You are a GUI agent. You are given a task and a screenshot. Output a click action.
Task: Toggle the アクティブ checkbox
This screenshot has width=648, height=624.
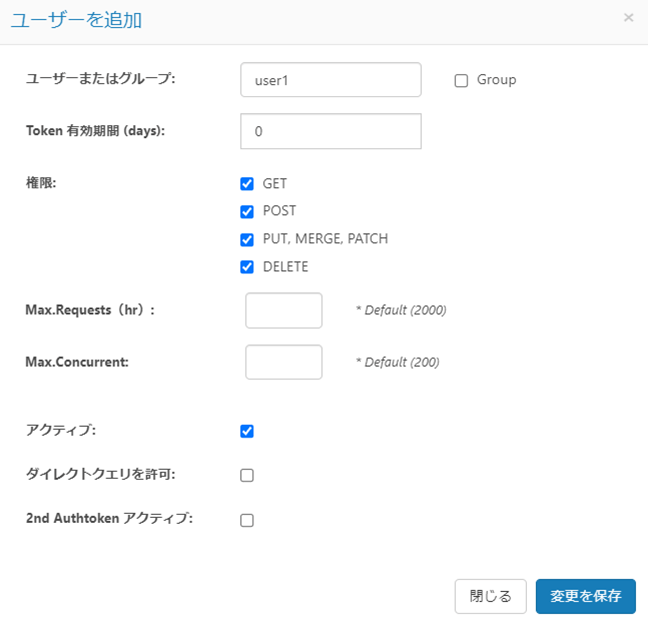click(247, 431)
